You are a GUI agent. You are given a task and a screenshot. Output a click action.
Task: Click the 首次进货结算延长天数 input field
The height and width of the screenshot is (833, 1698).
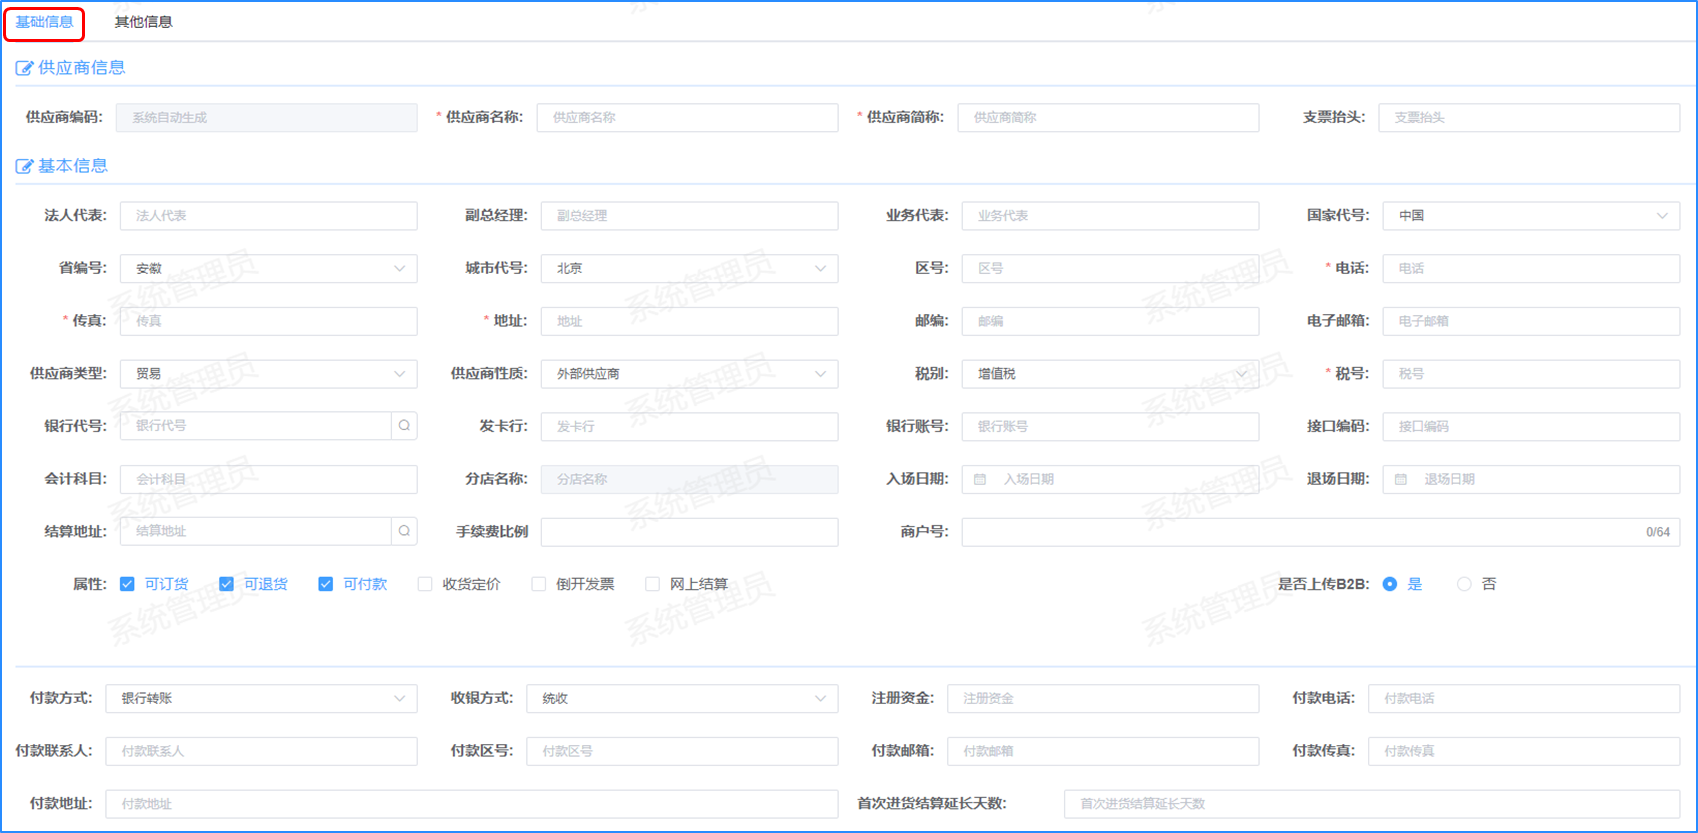click(1372, 804)
